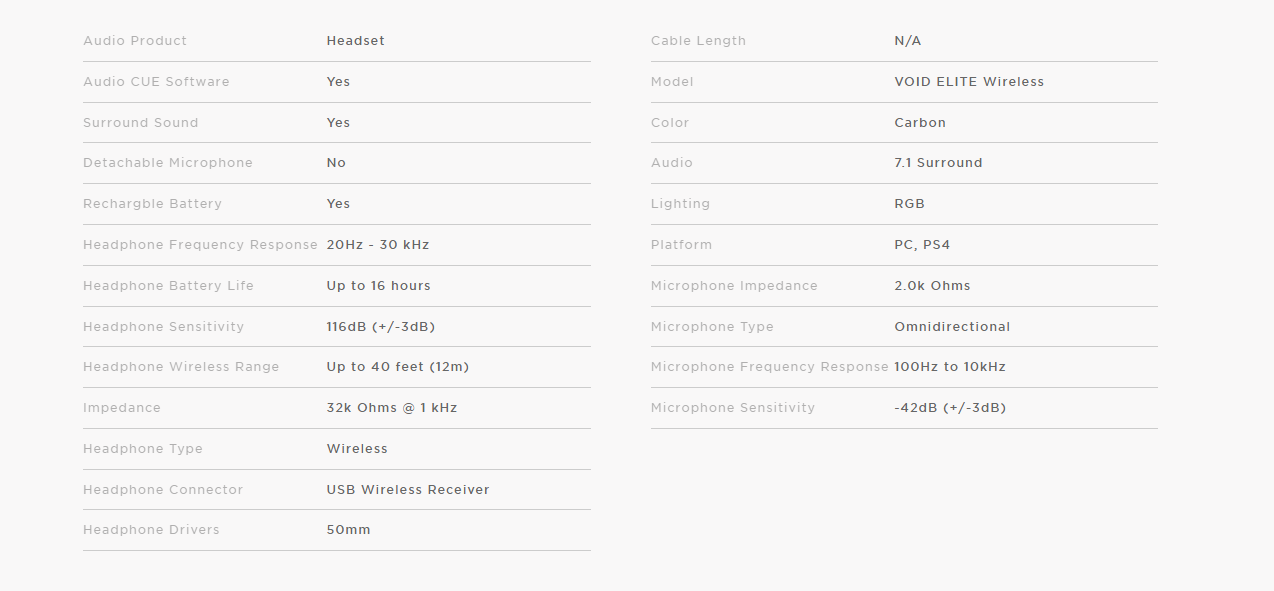1274x591 pixels.
Task: Click the "Detachable Microphone" label
Action: pyautogui.click(x=168, y=163)
